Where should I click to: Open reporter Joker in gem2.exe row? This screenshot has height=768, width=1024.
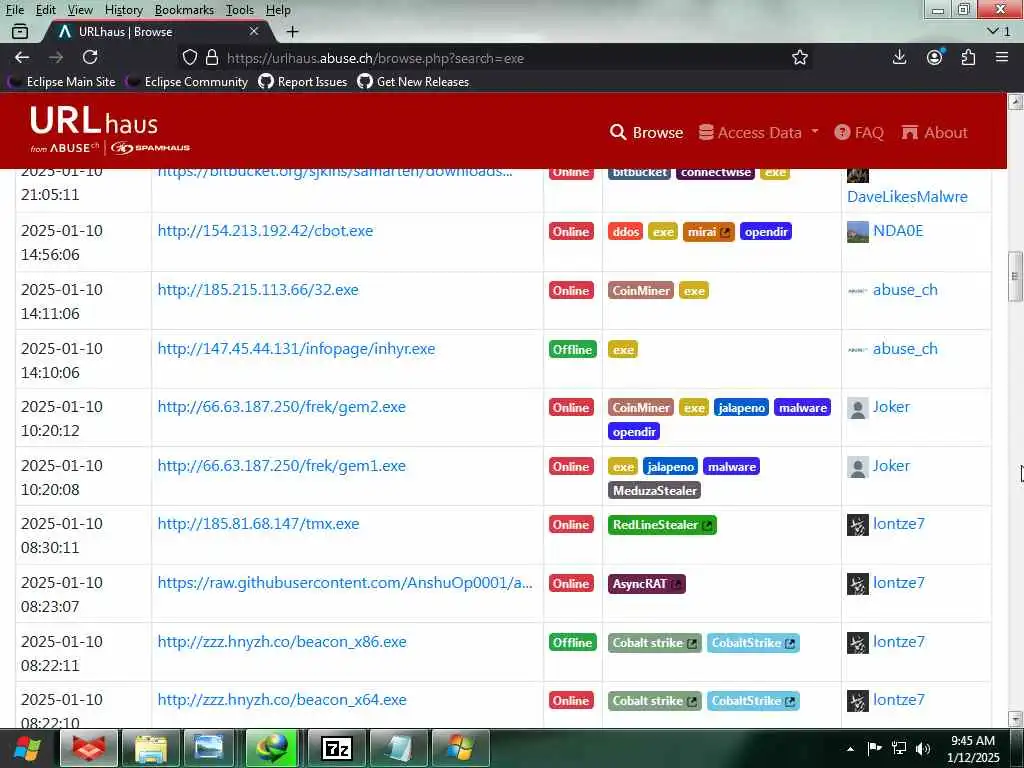(x=891, y=407)
